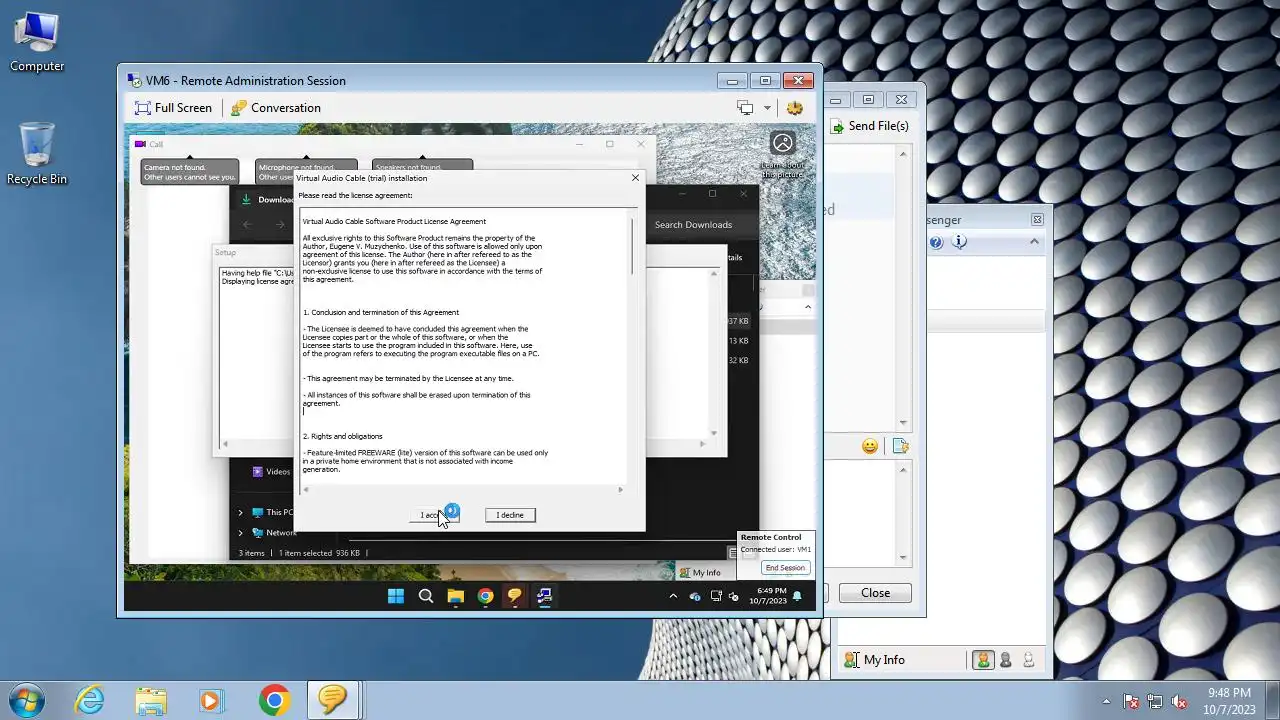Click the remote notification bell icon
The height and width of the screenshot is (720, 1280).
click(x=797, y=596)
